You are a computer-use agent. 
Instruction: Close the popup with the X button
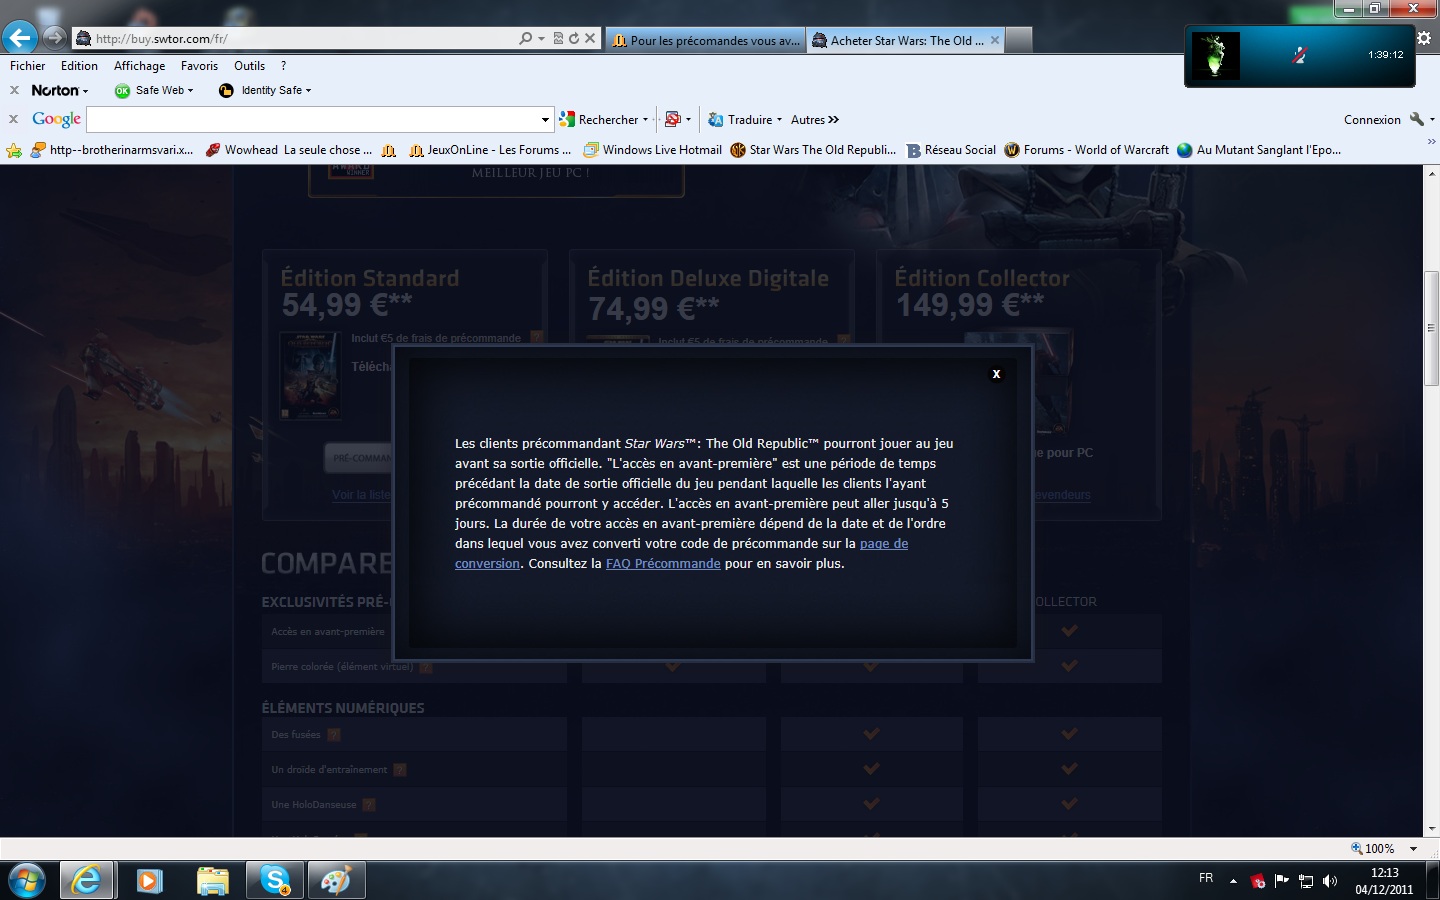(x=996, y=374)
